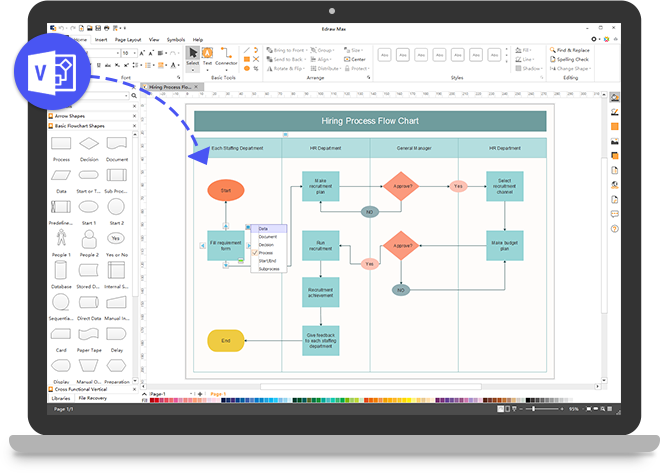Viewport: 660px width, 473px height.
Task: Click the Find & Replace button
Action: pos(576,48)
